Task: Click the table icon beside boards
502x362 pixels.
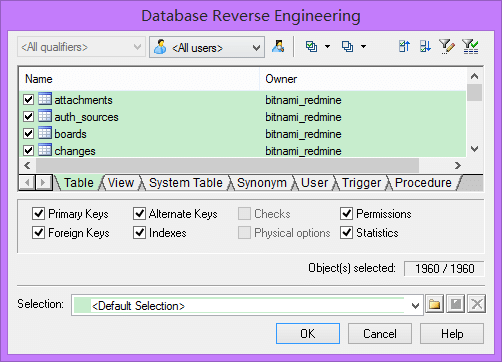Action: pyautogui.click(x=45, y=133)
